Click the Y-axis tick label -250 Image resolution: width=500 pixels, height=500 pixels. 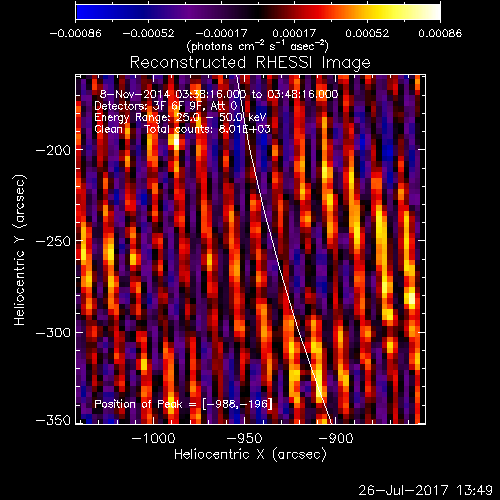point(53,241)
